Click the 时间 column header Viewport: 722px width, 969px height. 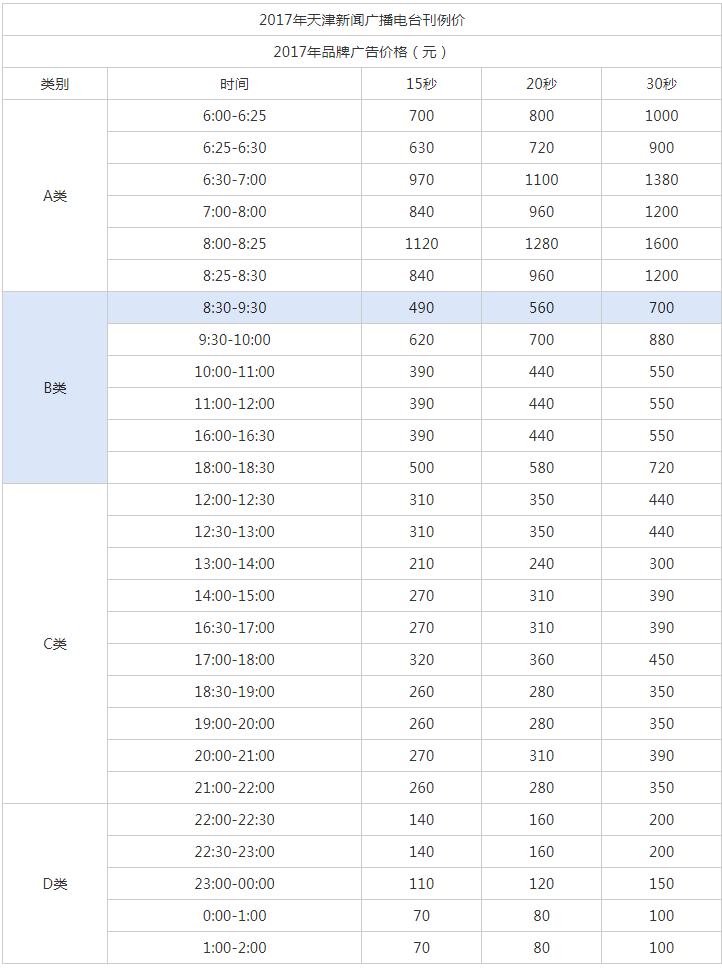coord(234,83)
